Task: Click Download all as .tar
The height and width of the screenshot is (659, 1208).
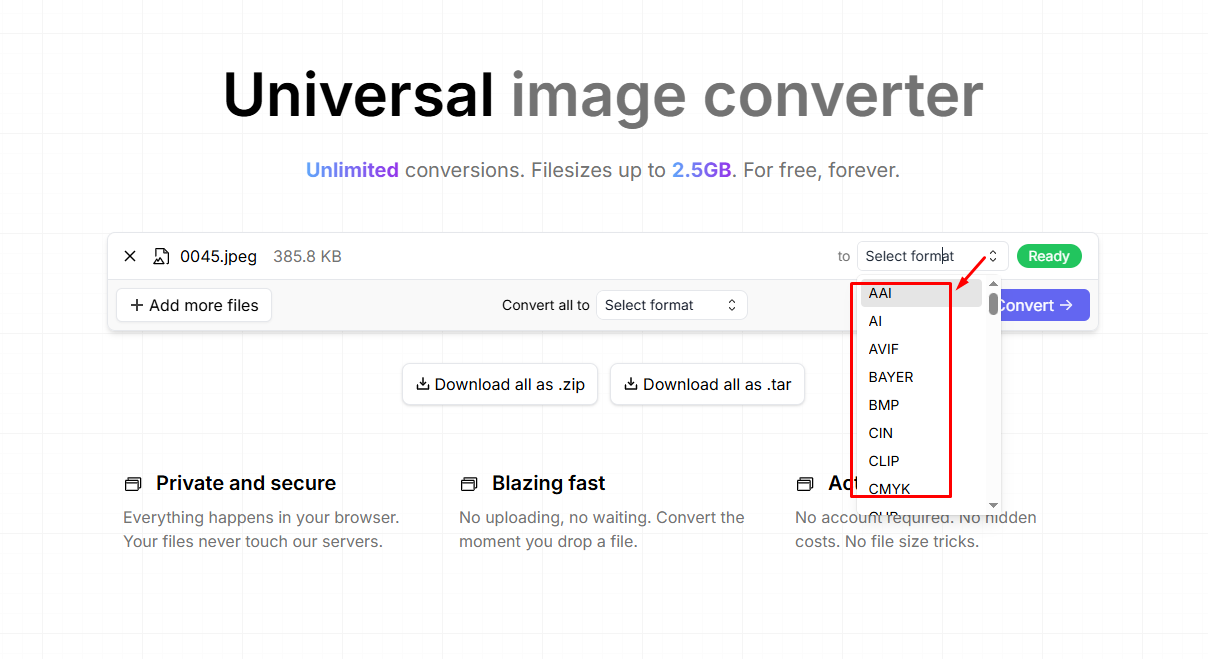Action: (x=707, y=384)
